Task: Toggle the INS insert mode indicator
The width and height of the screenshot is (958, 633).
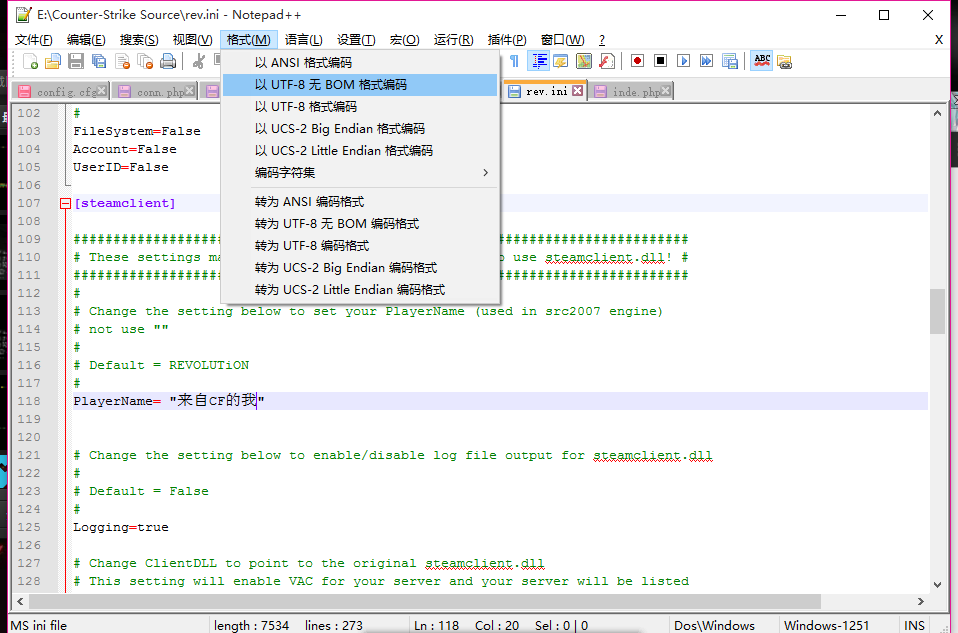Action: coord(914,625)
